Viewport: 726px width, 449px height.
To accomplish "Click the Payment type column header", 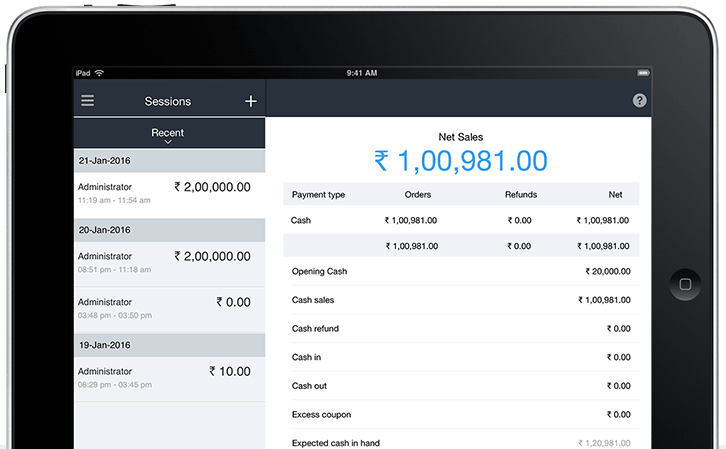I will 318,194.
